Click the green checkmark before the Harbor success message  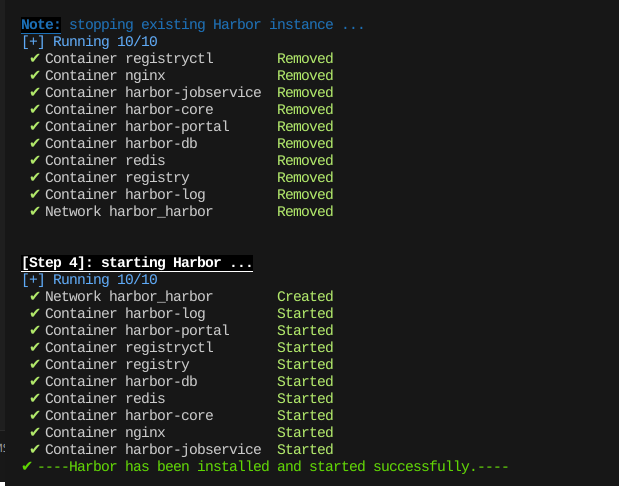pos(27,466)
